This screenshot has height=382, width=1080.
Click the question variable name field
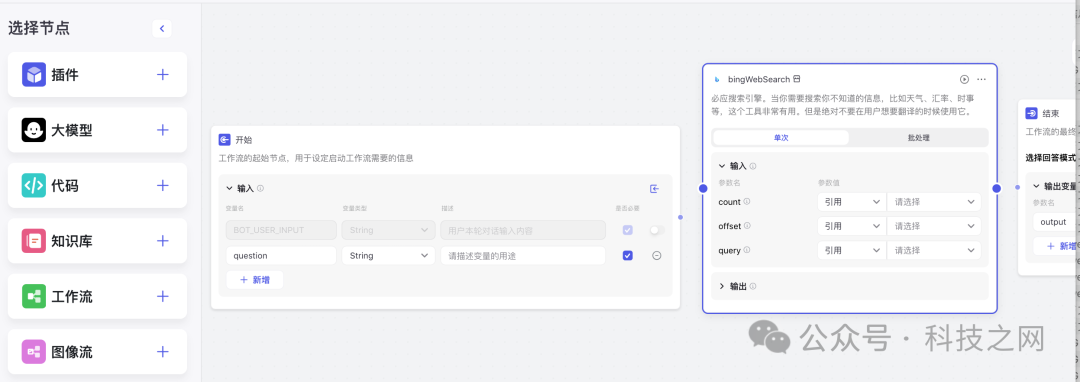coord(281,255)
